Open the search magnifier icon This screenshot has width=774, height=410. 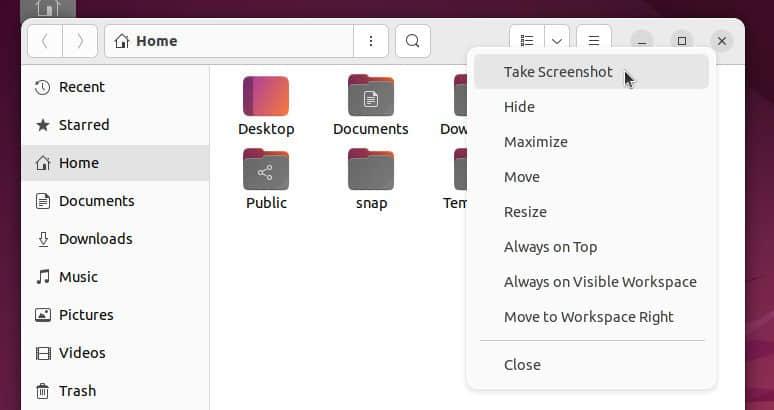412,41
